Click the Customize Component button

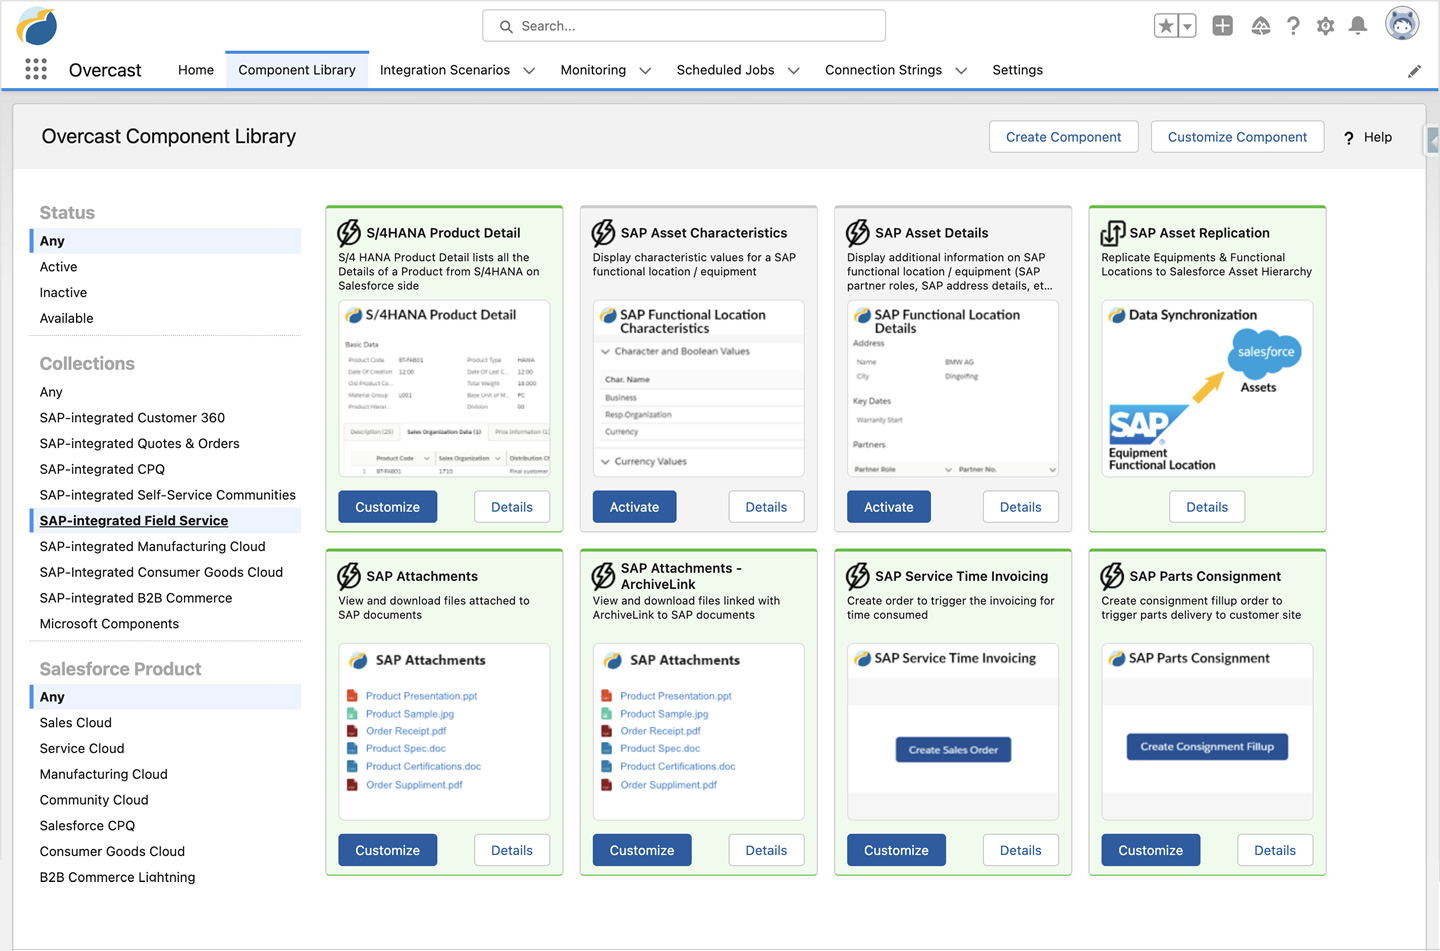(1237, 137)
